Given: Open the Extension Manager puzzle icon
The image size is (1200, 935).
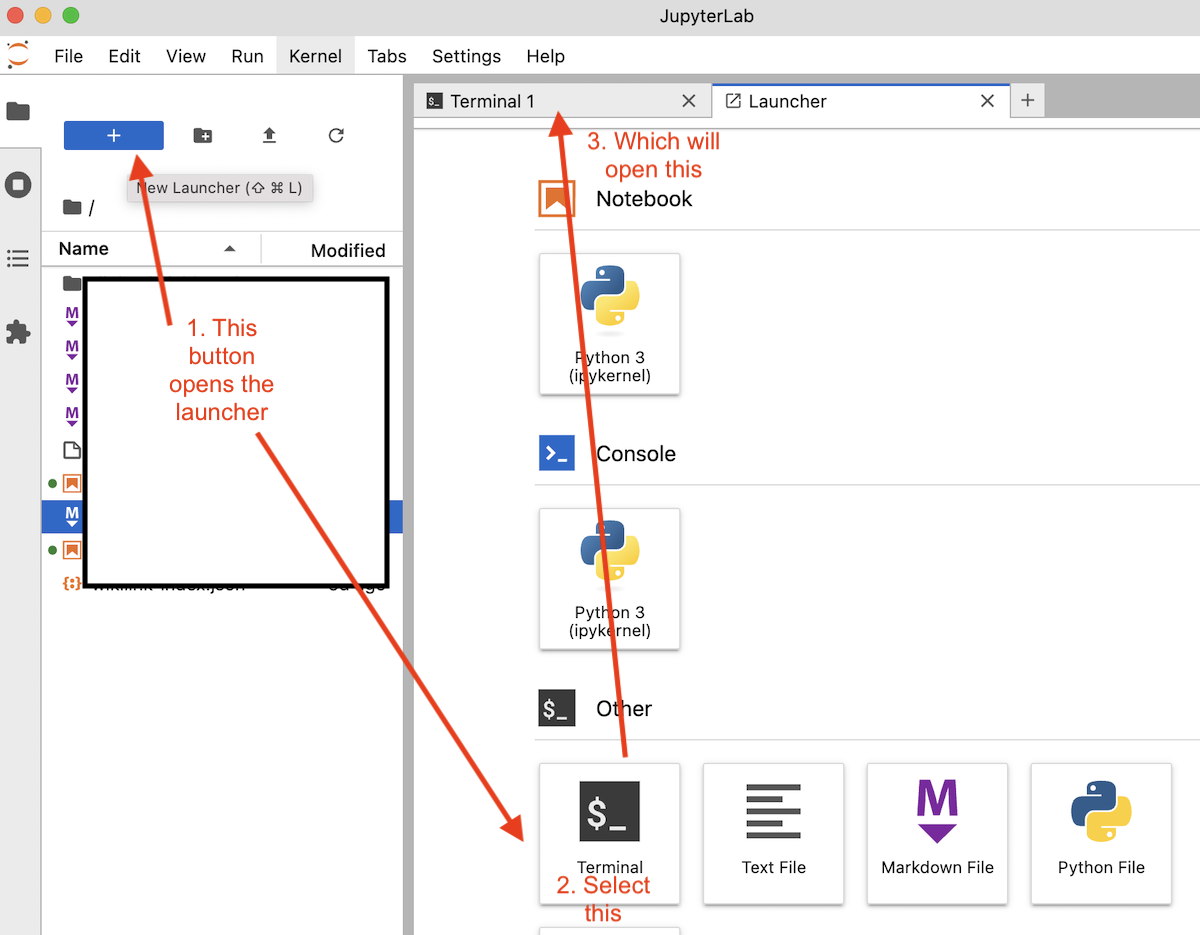Looking at the screenshot, I should 18,332.
